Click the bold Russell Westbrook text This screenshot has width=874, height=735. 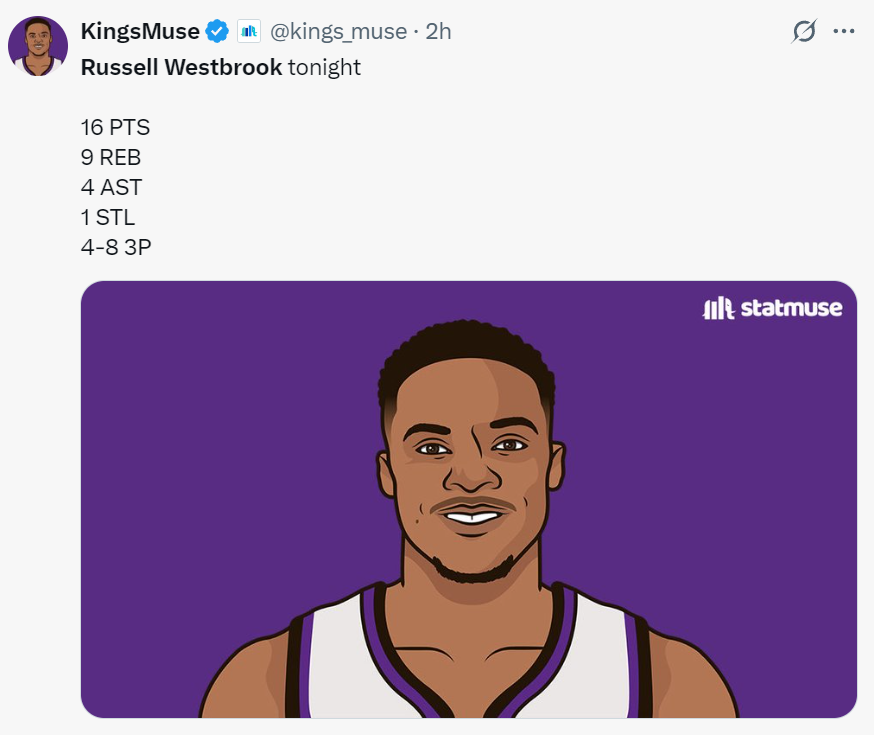(x=181, y=67)
